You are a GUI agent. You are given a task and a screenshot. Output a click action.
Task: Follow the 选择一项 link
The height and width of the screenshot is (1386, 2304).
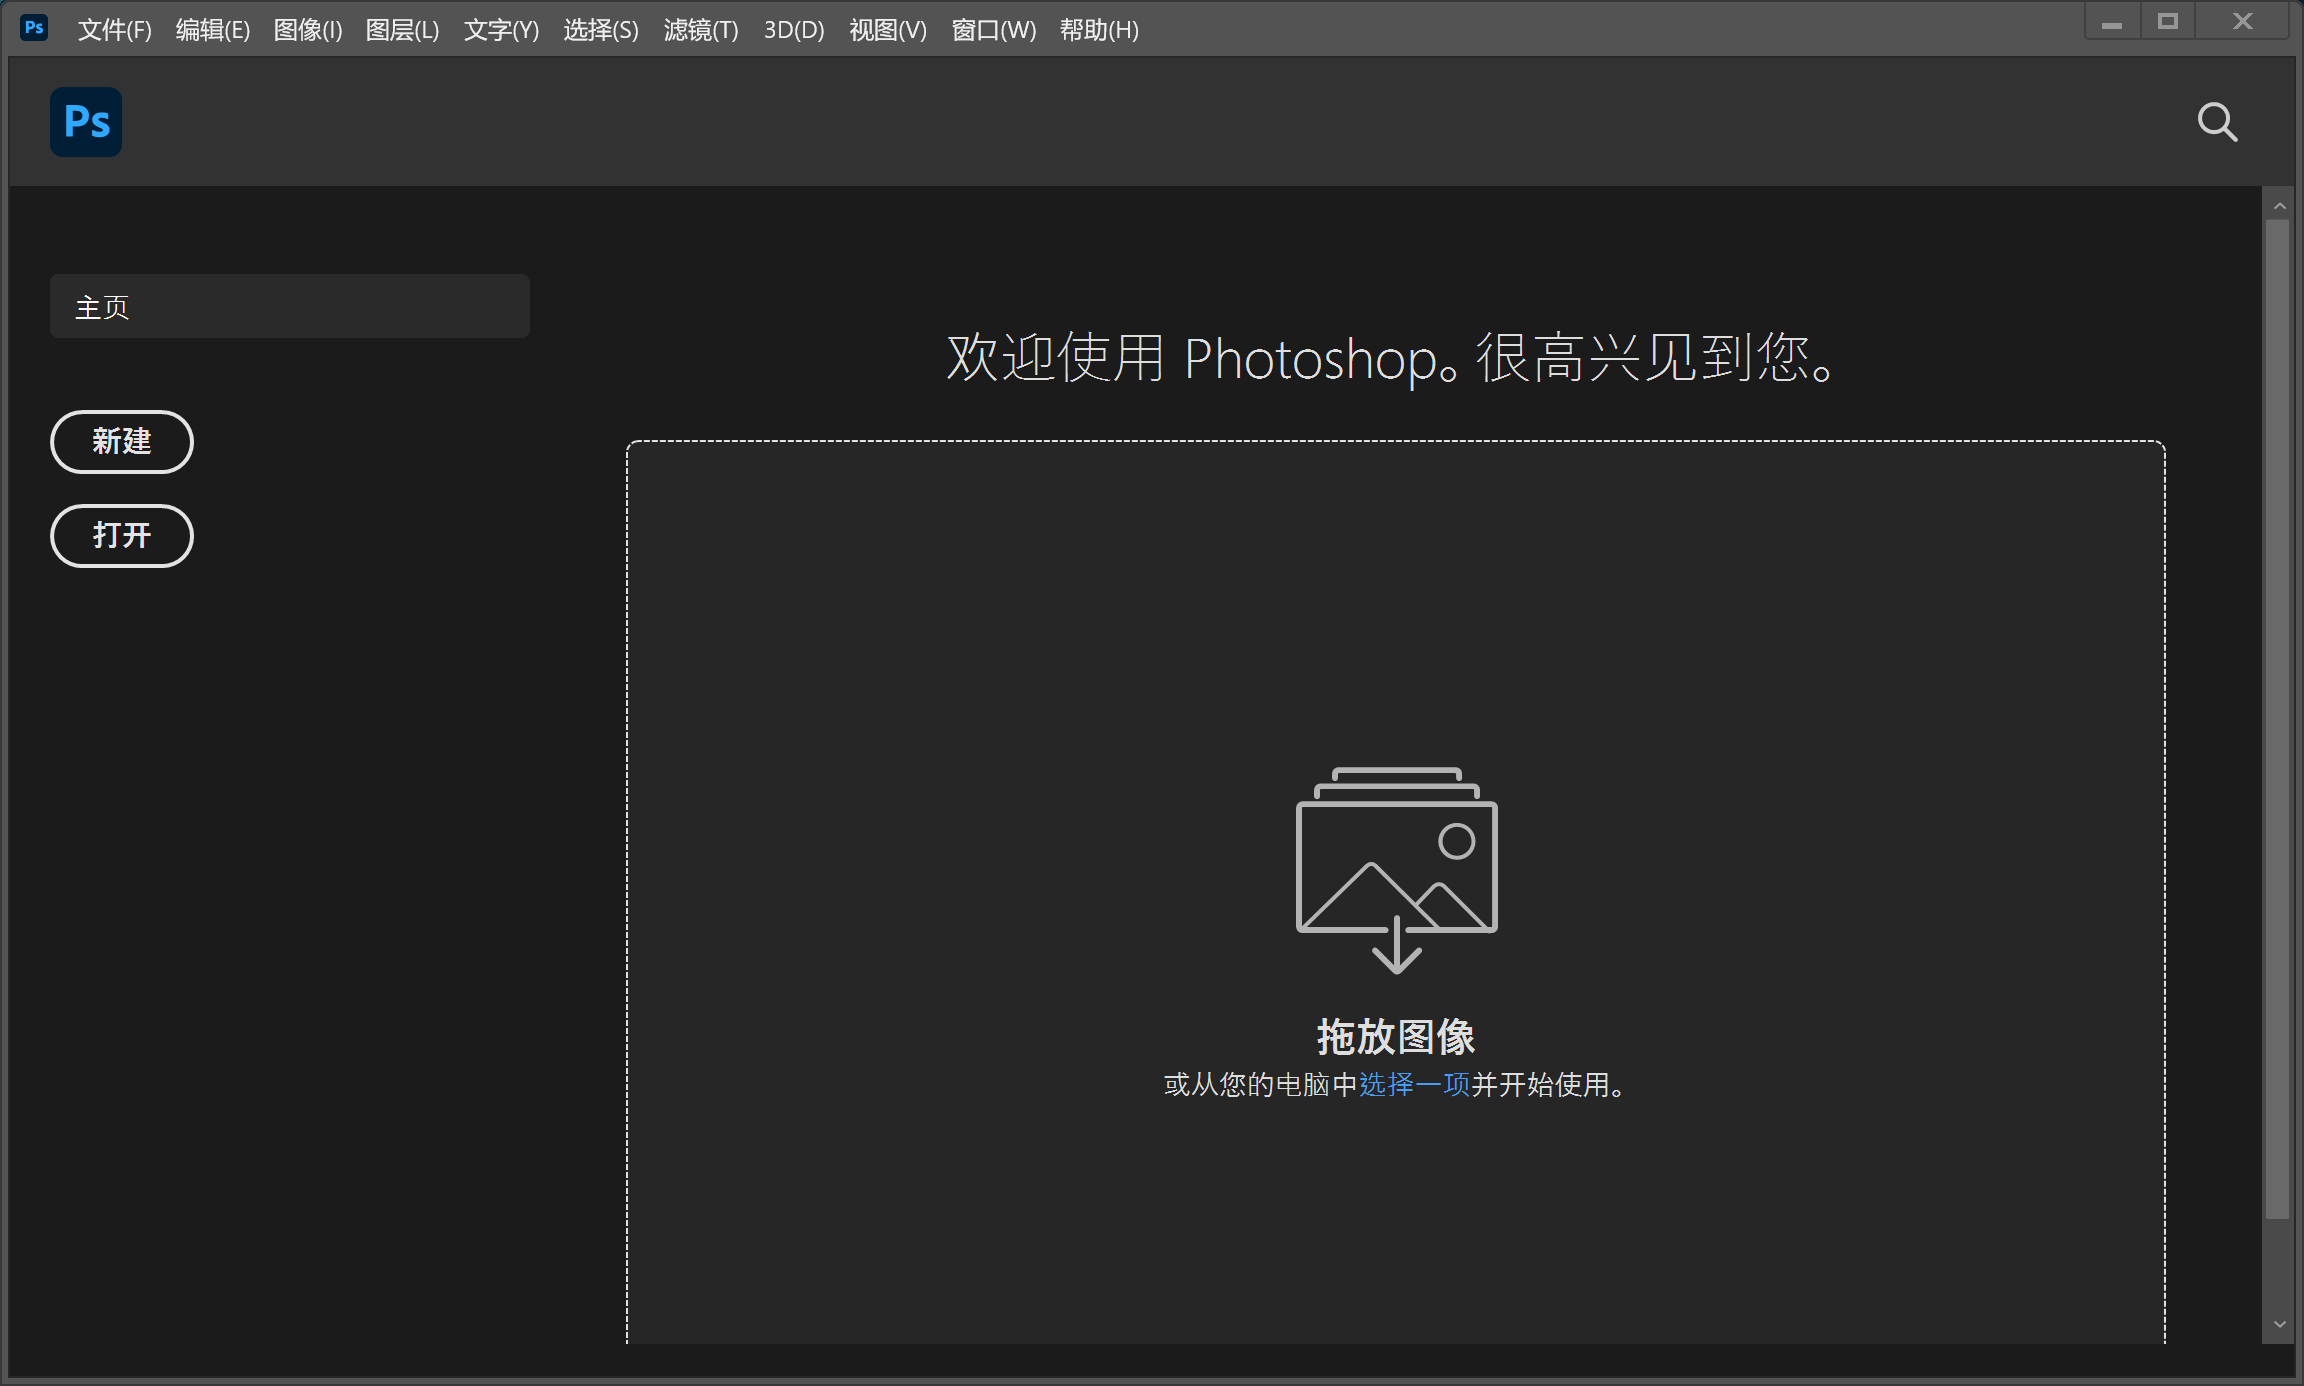click(1414, 1085)
